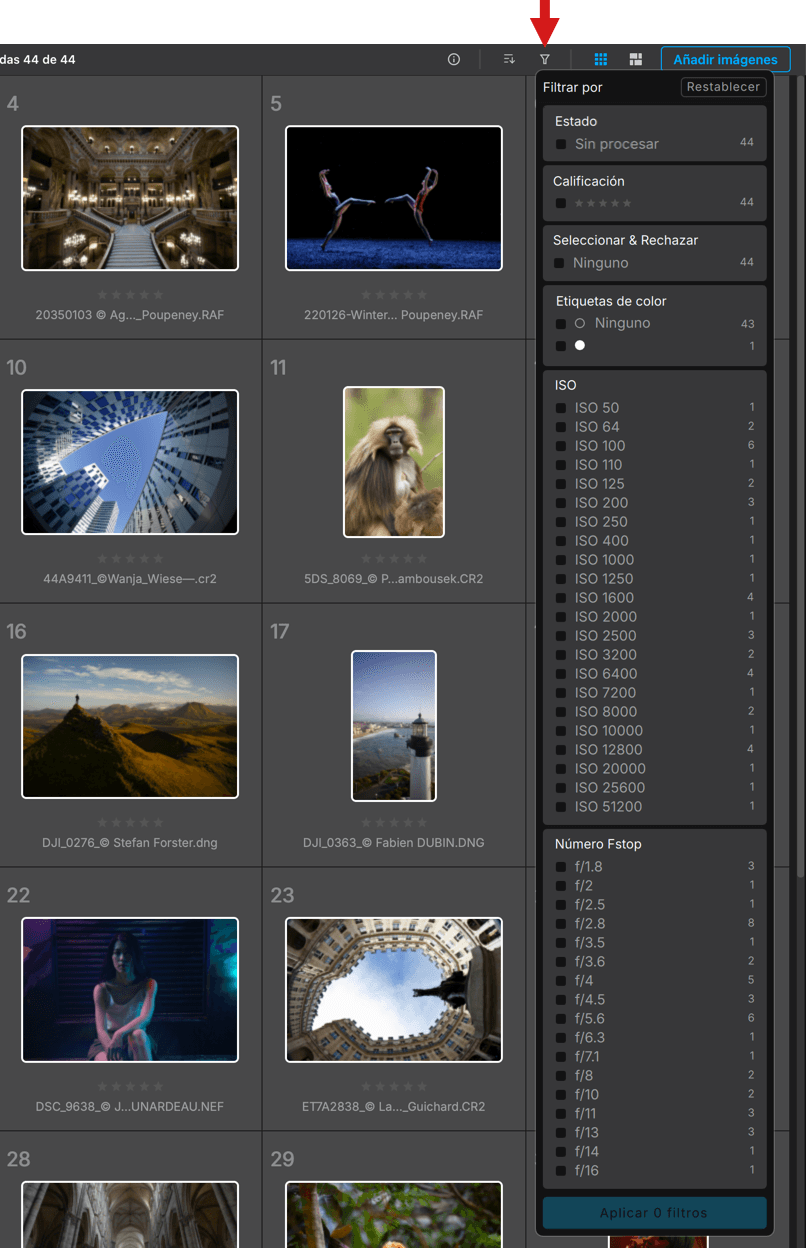Open the image info icon
Screen dimensions: 806x1248
click(x=454, y=60)
